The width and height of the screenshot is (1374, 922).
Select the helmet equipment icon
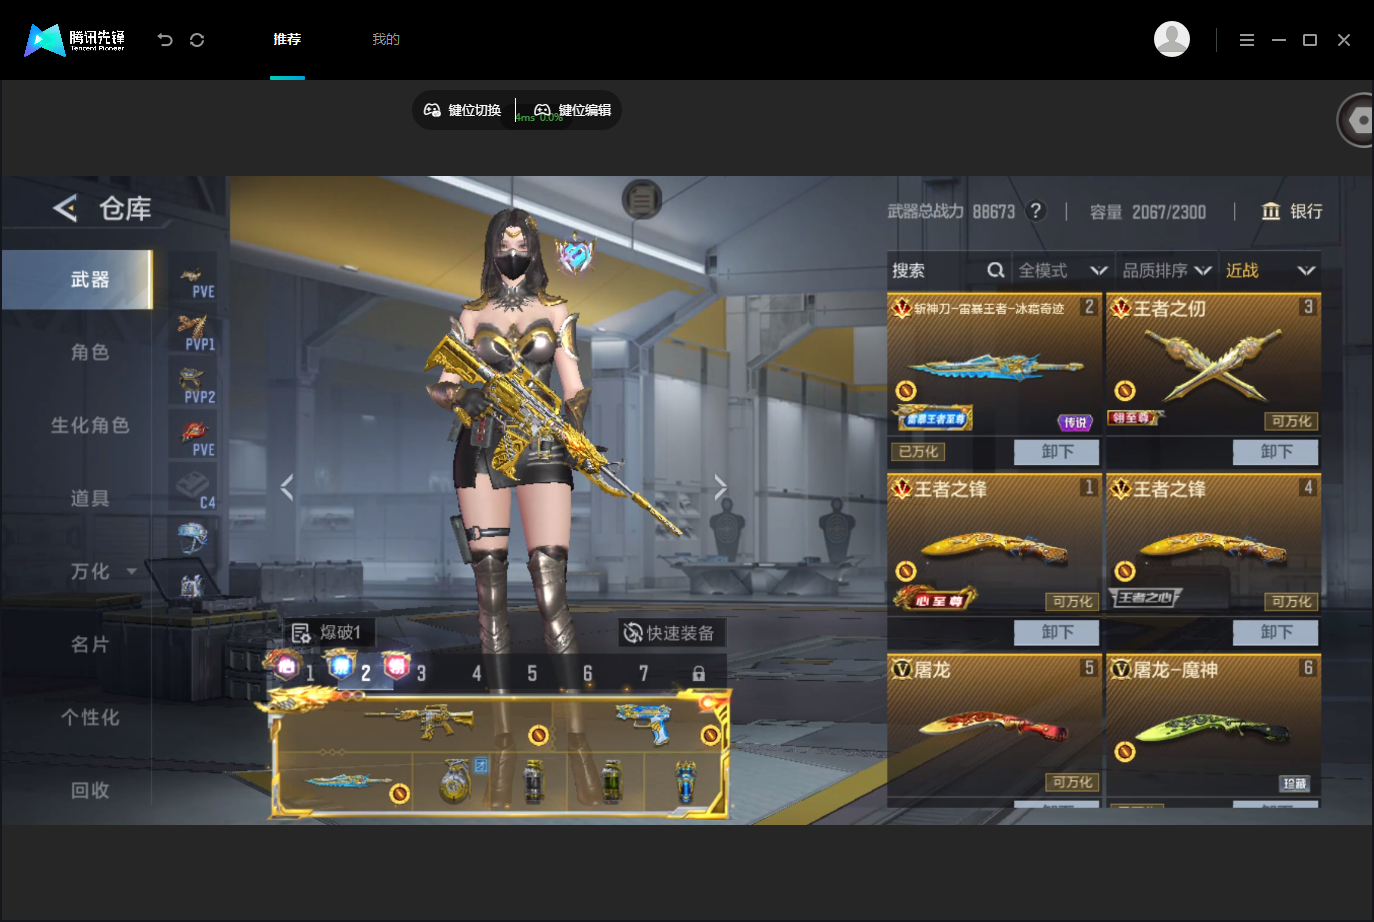(x=193, y=538)
